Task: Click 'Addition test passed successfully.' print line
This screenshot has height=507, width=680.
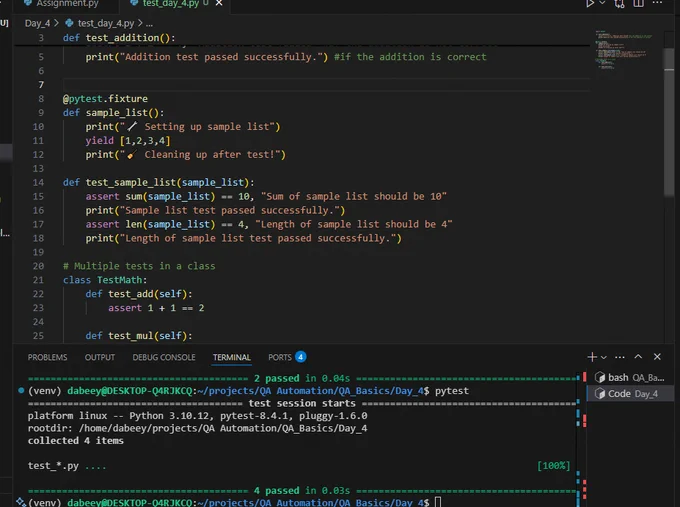Action: (x=286, y=57)
